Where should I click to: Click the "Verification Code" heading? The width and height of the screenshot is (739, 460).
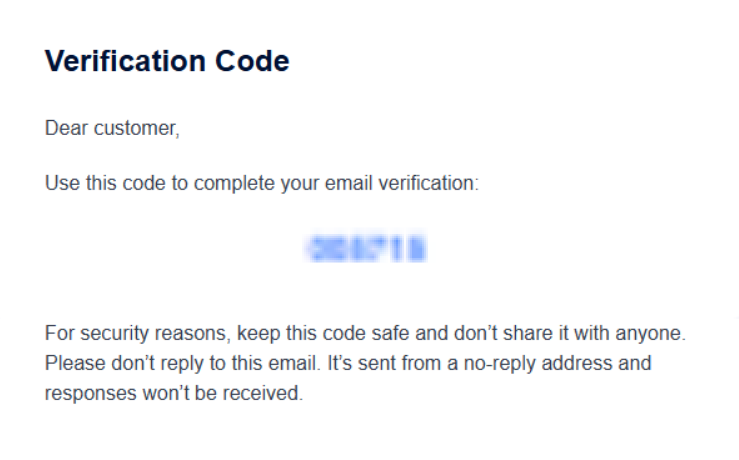(167, 62)
